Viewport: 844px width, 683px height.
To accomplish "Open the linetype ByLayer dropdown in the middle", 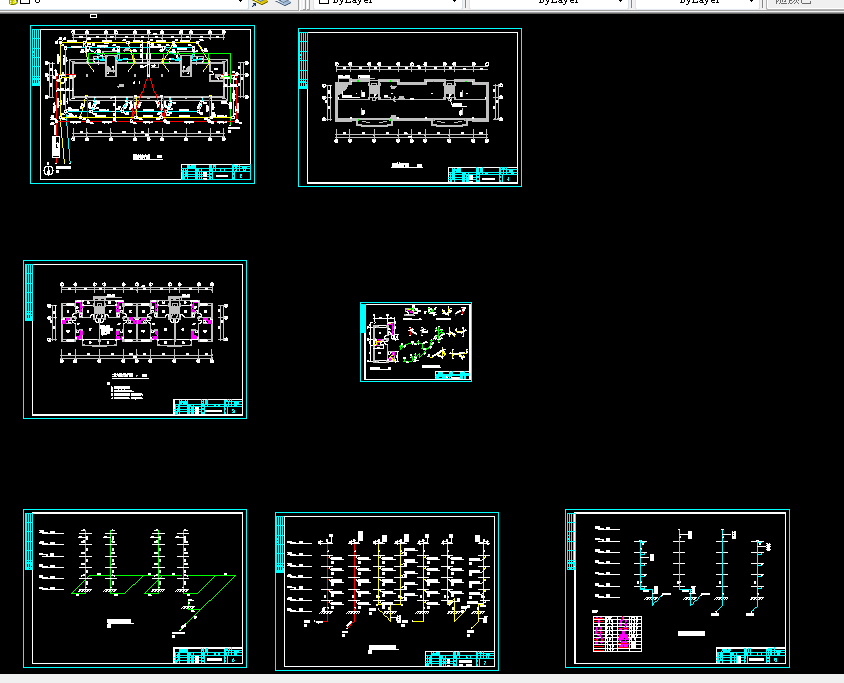I will (548, 3).
